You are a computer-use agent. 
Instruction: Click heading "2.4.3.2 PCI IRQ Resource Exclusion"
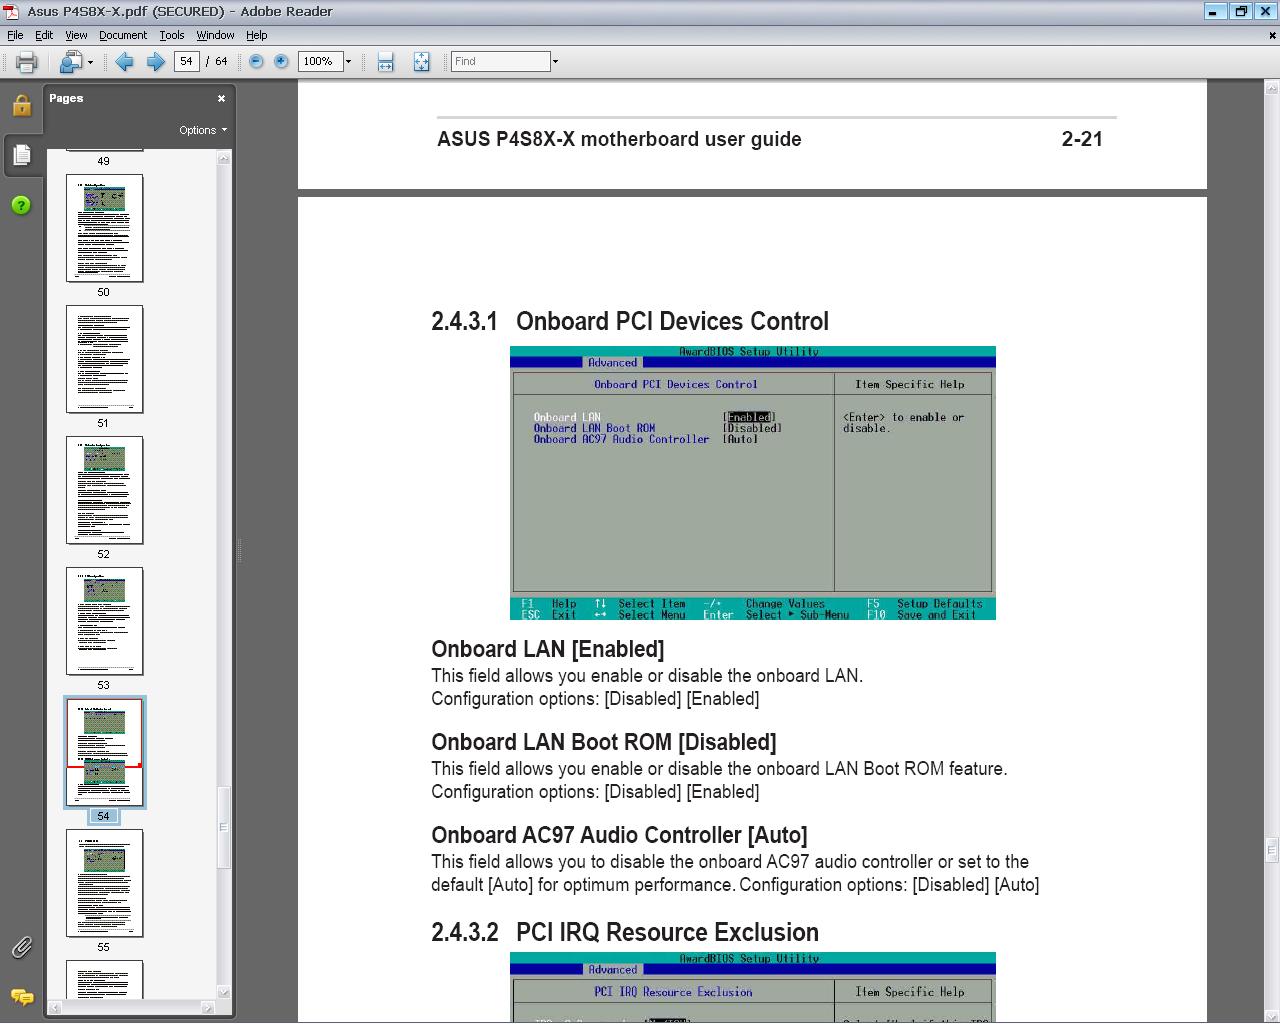tap(625, 932)
